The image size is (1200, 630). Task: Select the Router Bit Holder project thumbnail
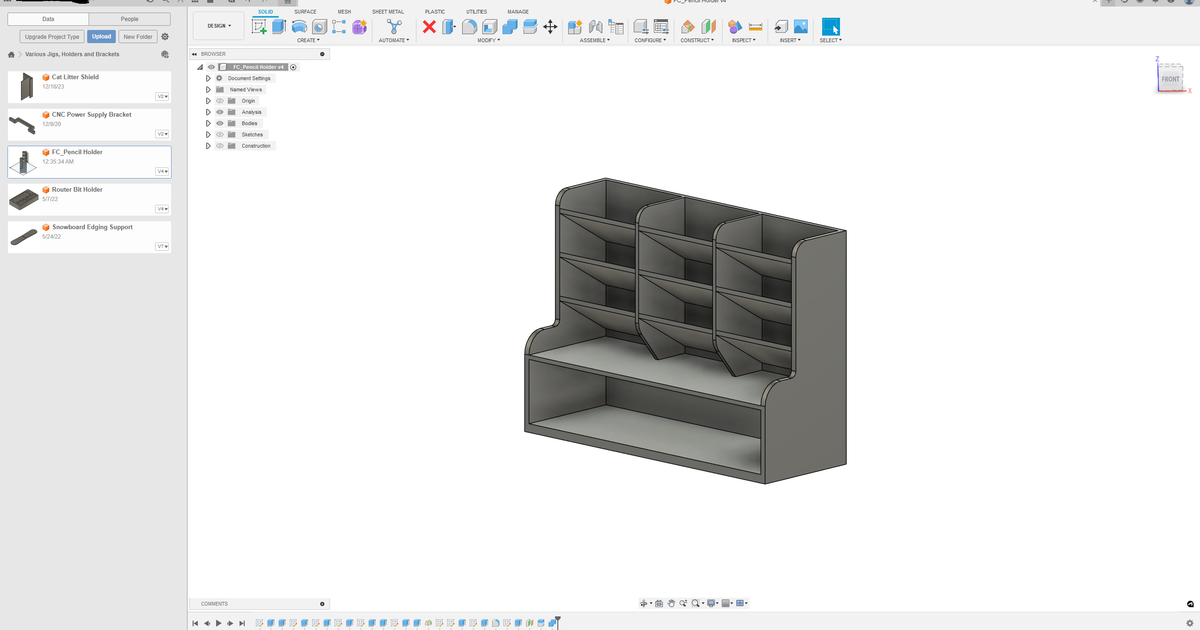coord(24,199)
